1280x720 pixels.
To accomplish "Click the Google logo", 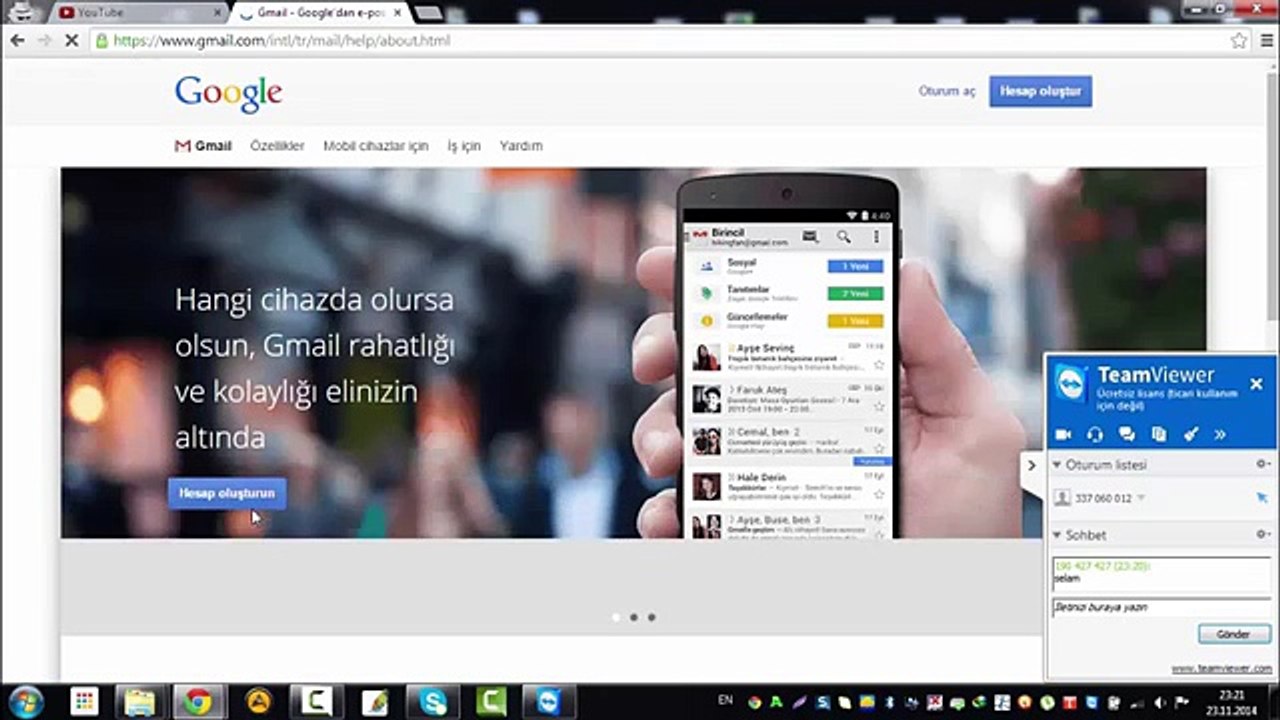I will [228, 92].
